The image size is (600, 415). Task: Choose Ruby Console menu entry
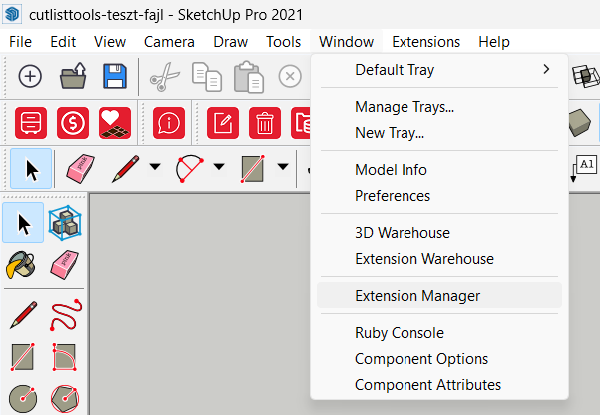[399, 333]
